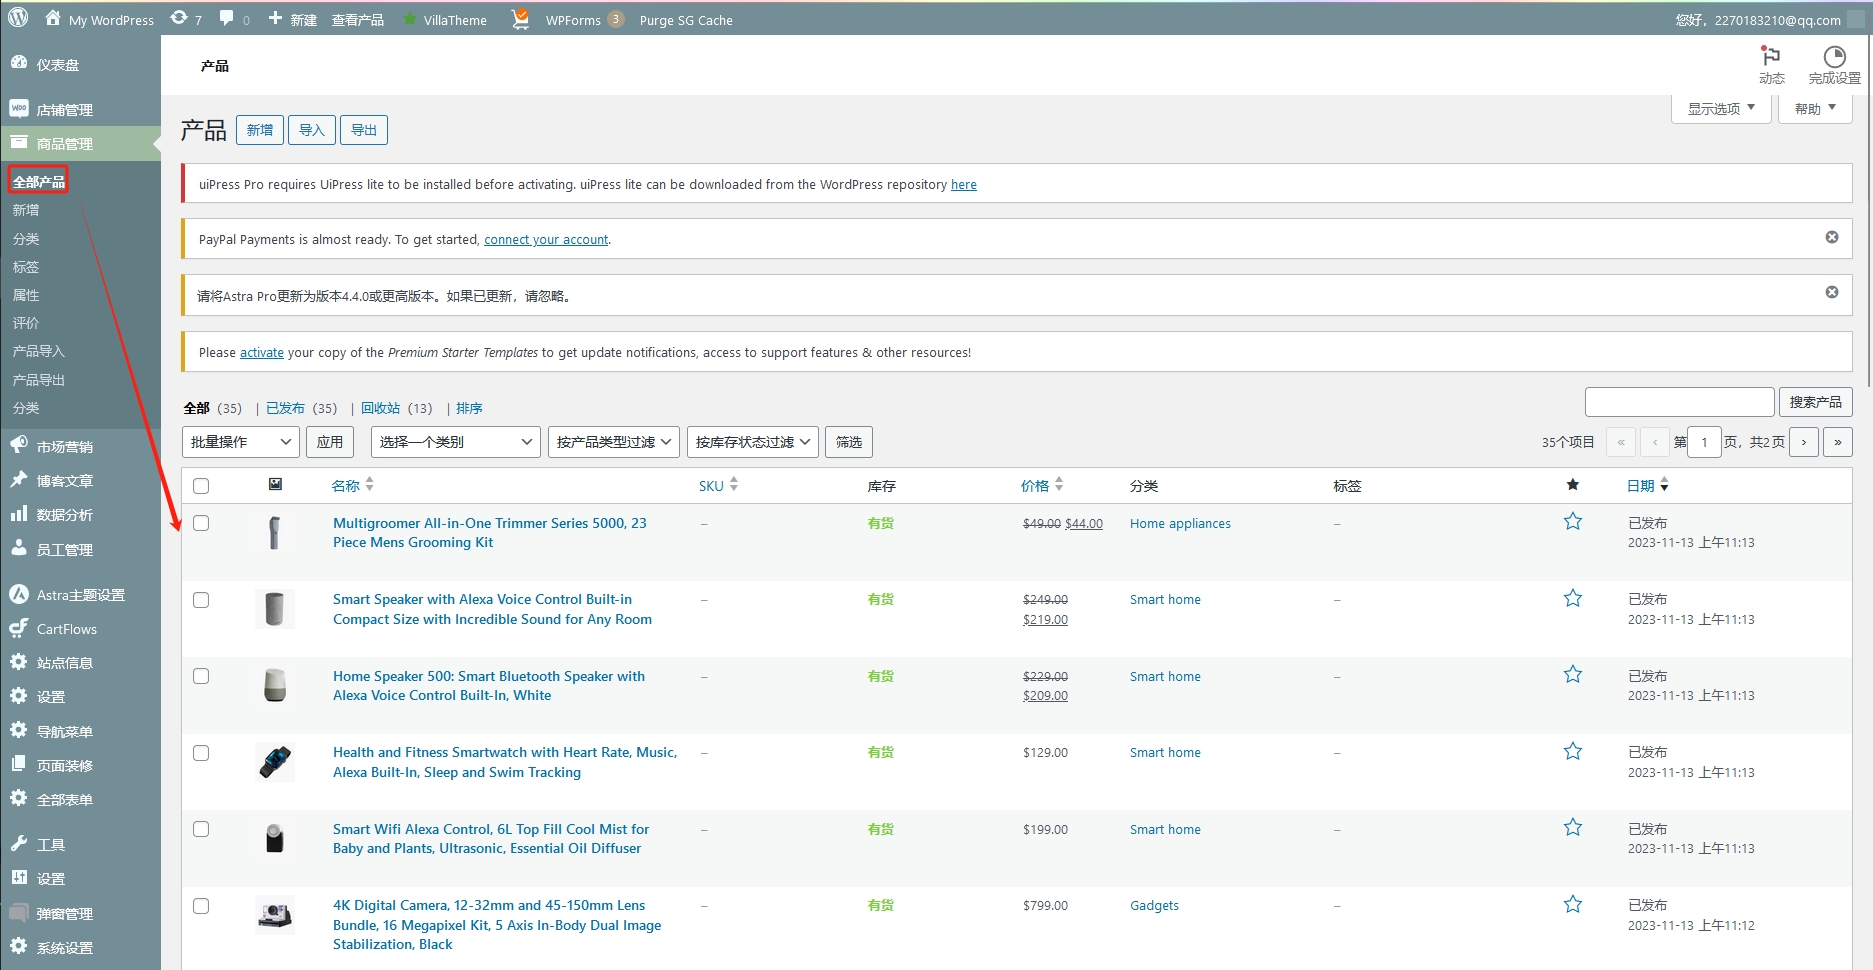Viewport: 1873px width, 970px height.
Task: Expand the 显示选项 screen options
Action: [1721, 109]
